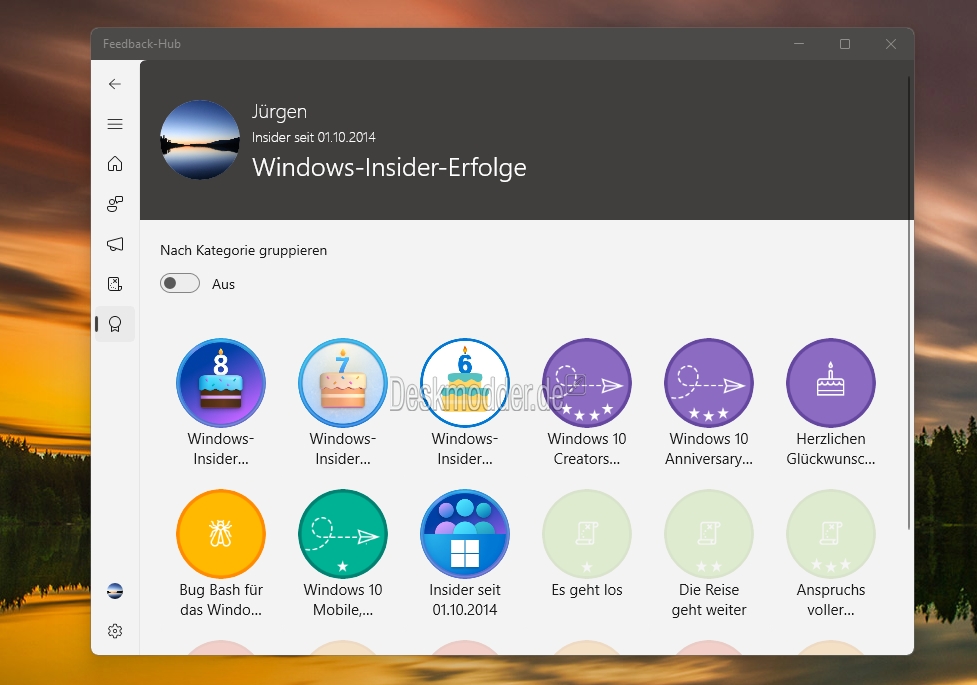The width and height of the screenshot is (977, 685).
Task: Open the Quests icon in sidebar
Action: coord(115,284)
